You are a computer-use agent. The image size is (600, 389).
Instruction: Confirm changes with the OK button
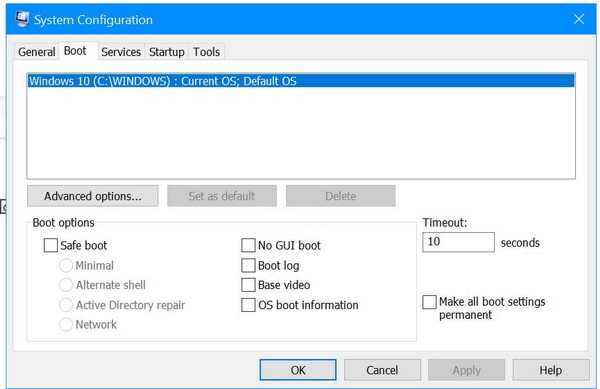point(298,370)
